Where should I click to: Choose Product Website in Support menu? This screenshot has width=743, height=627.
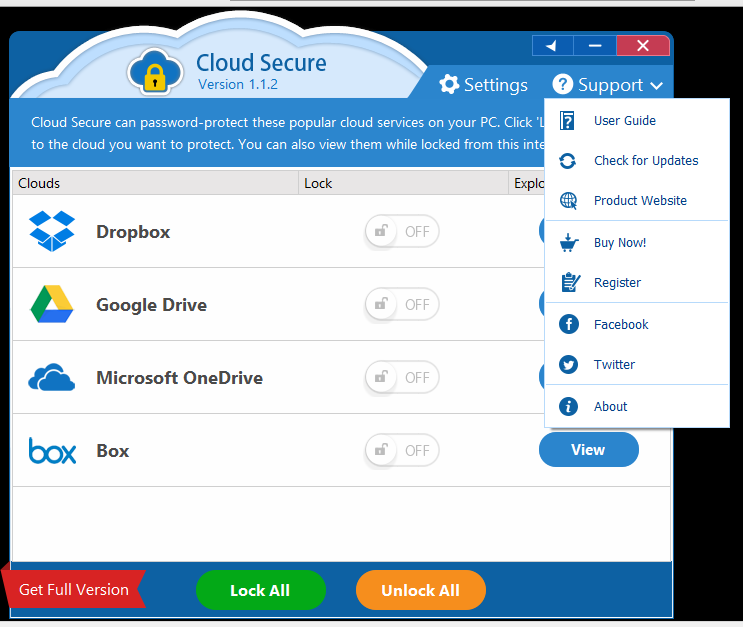click(637, 200)
